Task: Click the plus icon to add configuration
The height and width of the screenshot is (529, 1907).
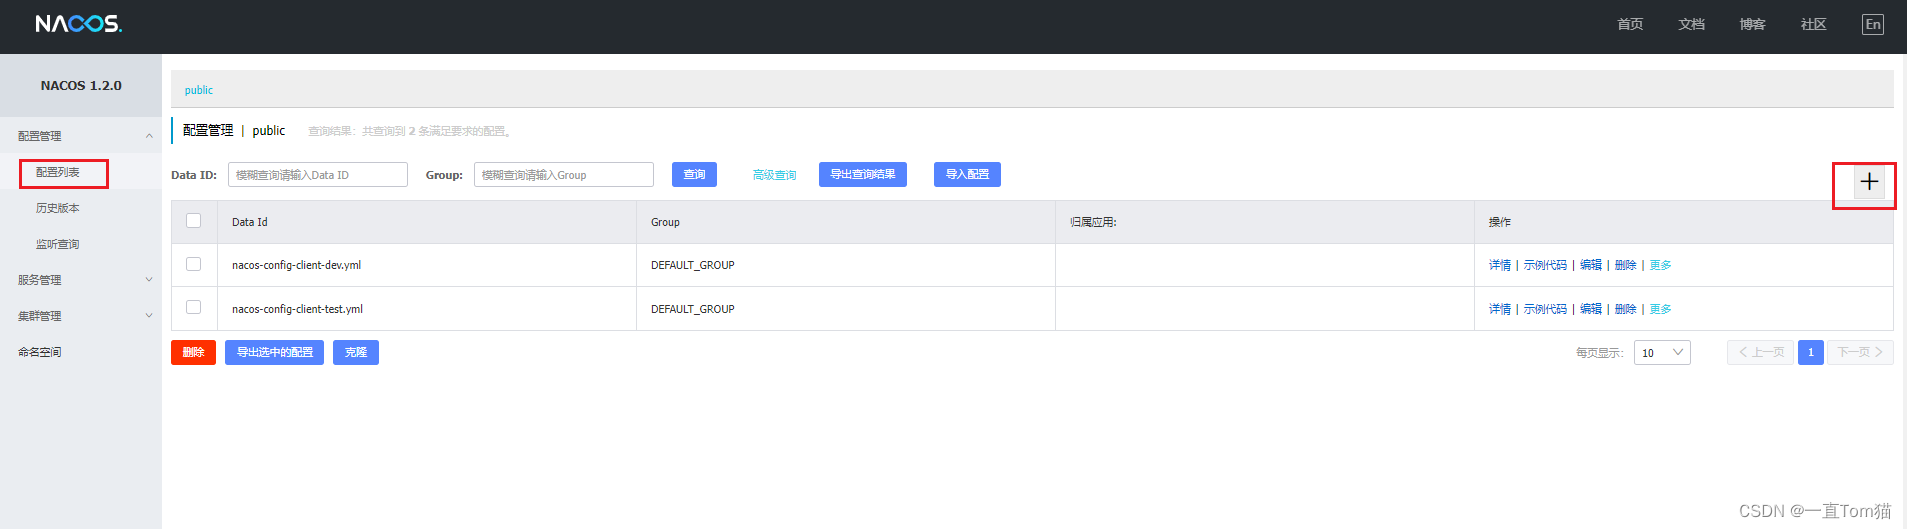Action: point(1869,182)
